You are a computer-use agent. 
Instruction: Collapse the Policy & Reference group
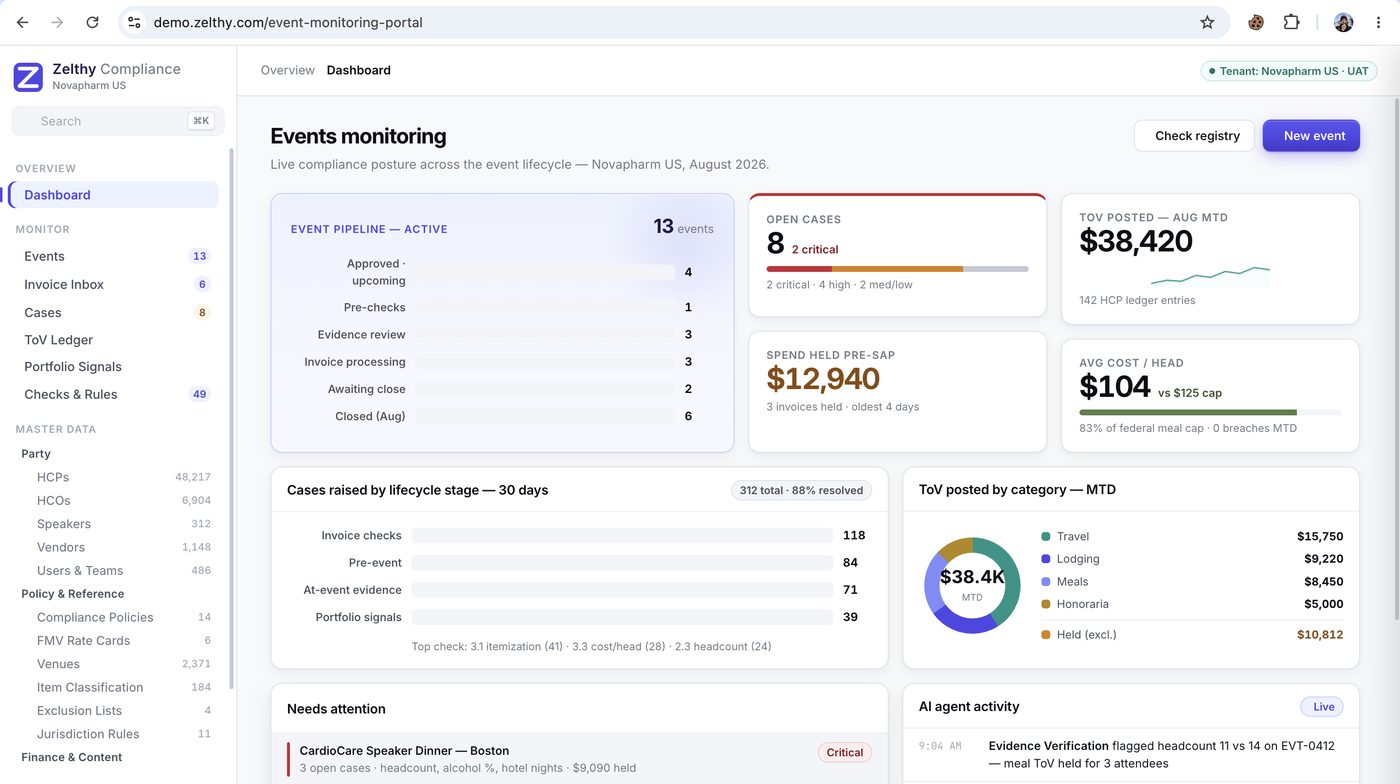point(72,593)
